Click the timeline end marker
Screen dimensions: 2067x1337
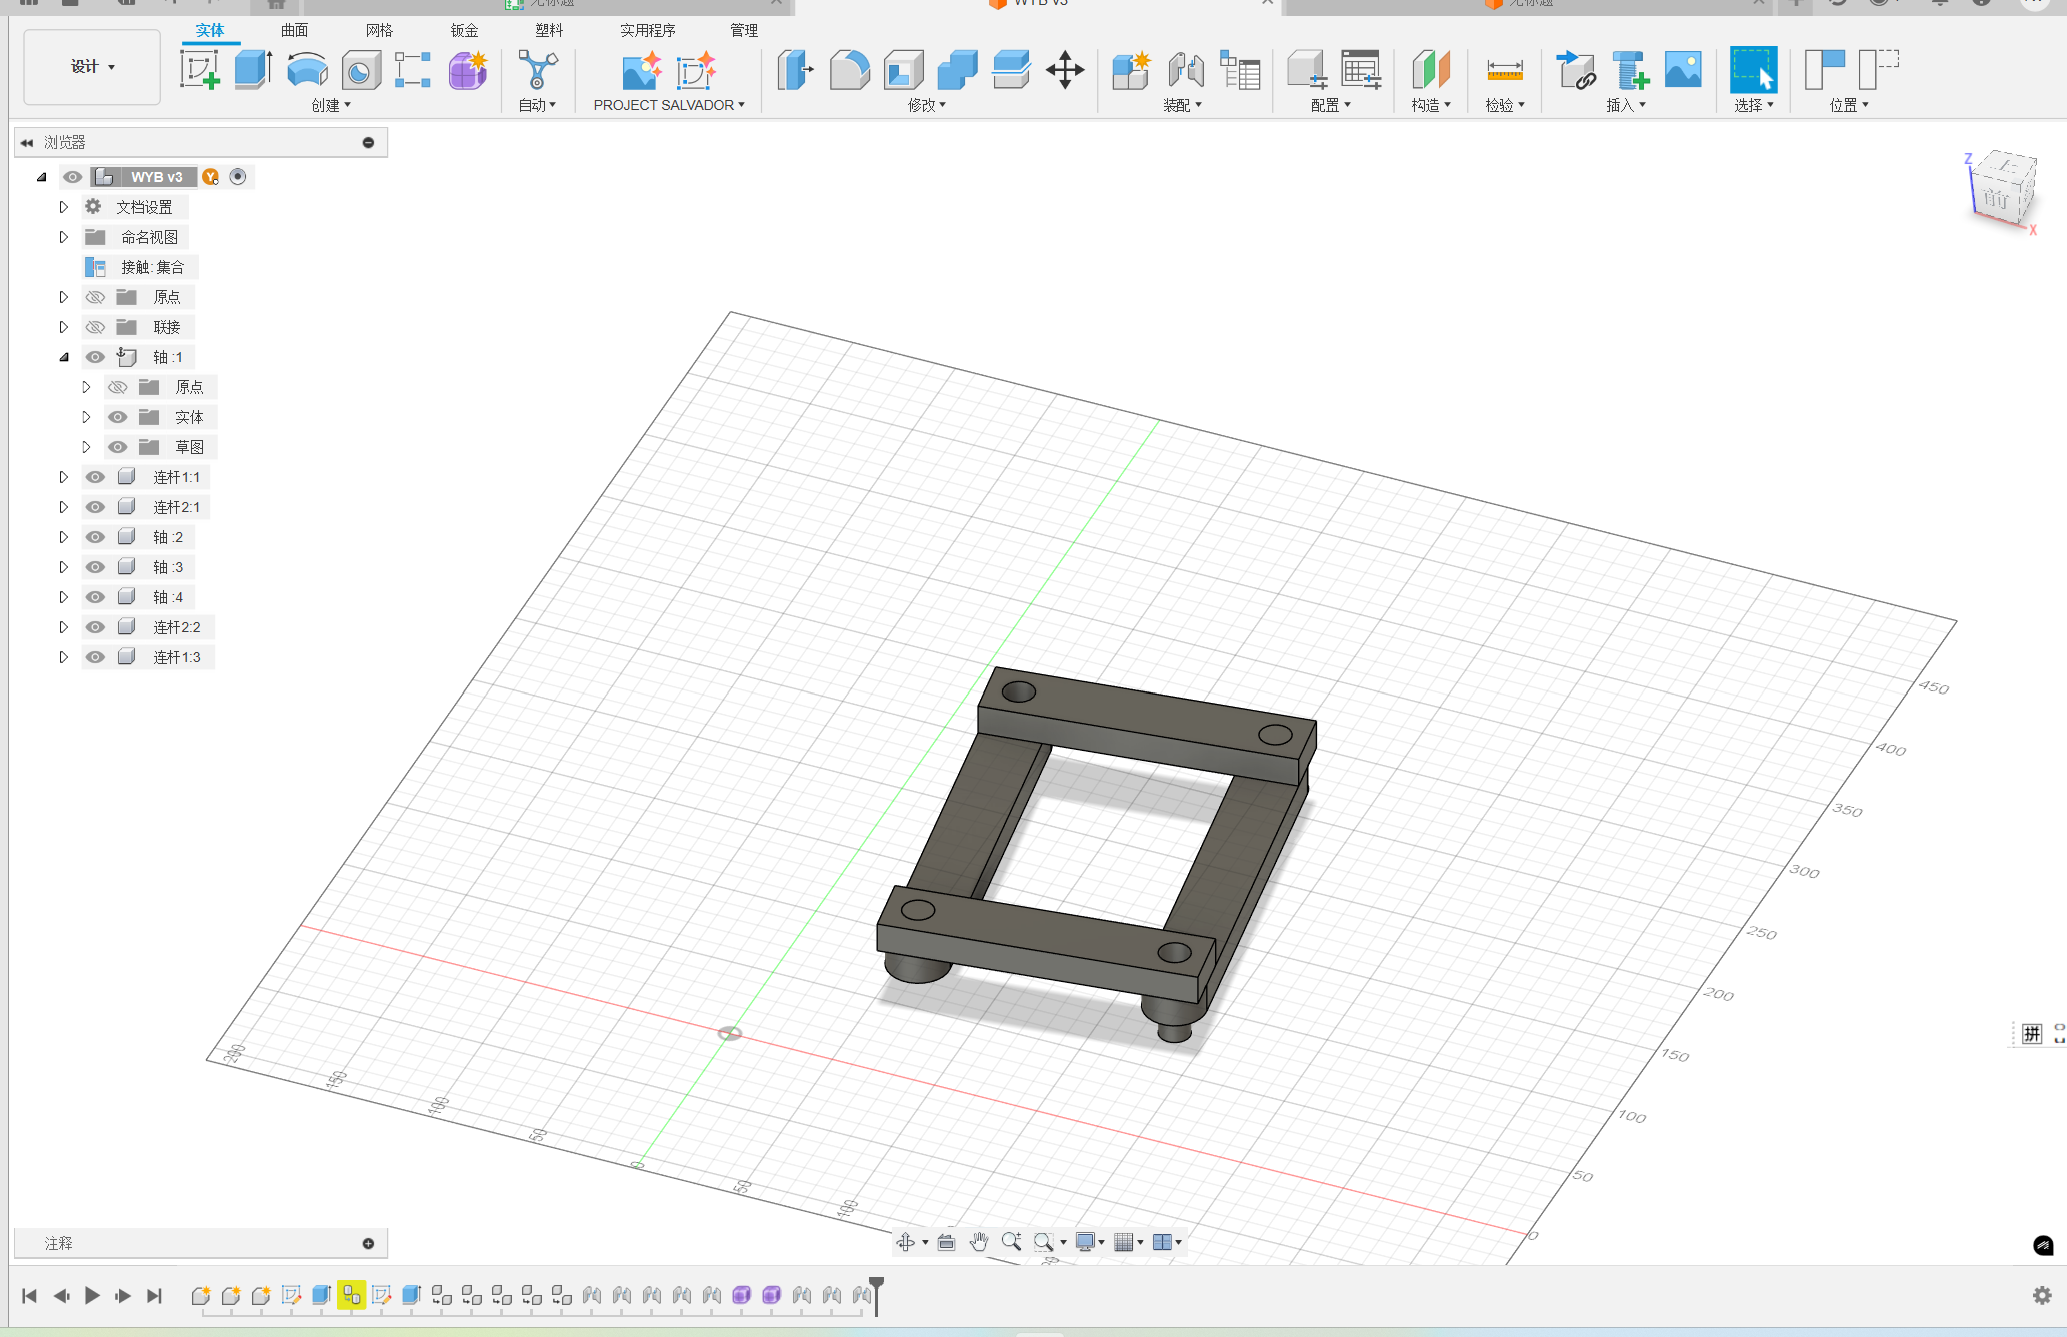tap(877, 1294)
